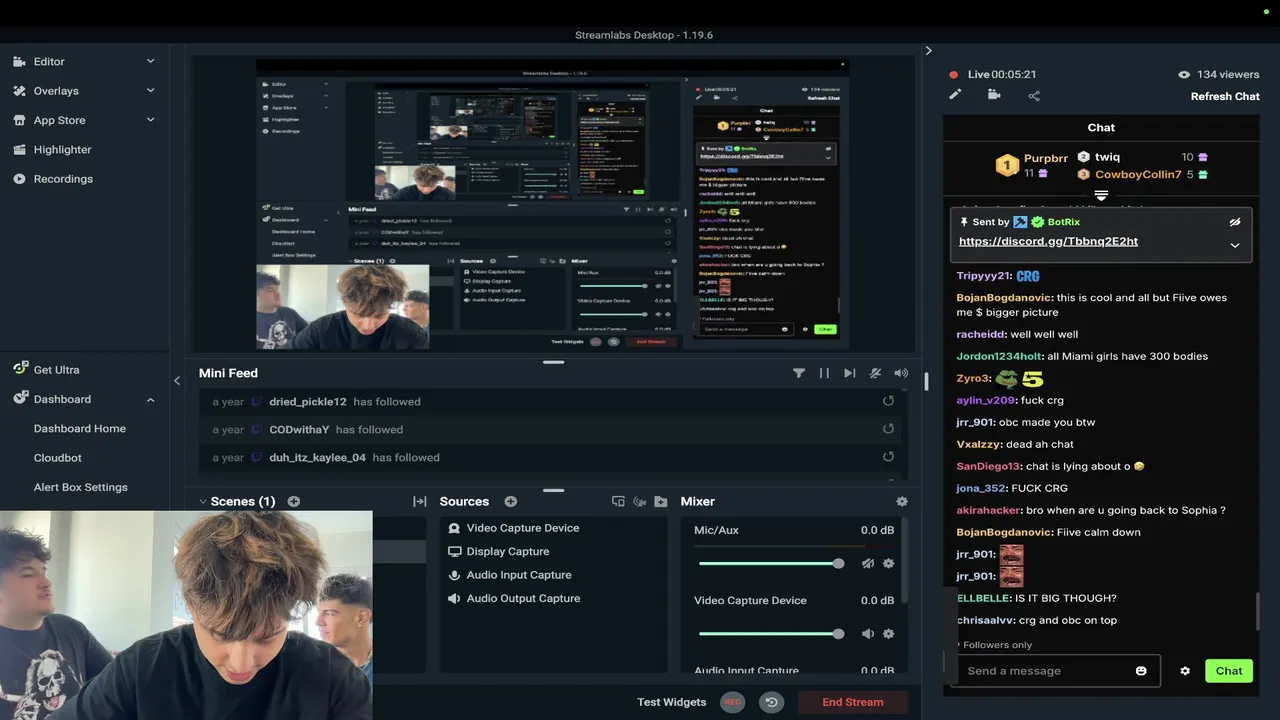Click Test Widgets

[671, 702]
